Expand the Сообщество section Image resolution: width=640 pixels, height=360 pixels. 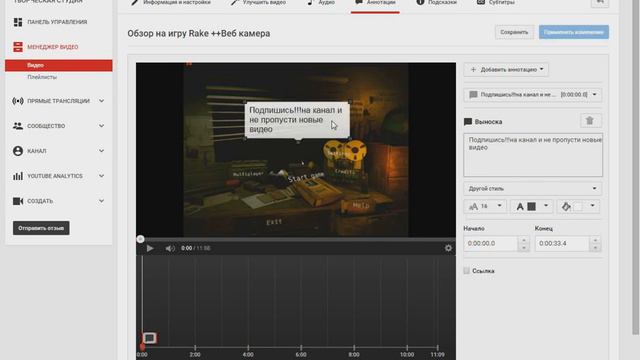pos(101,126)
